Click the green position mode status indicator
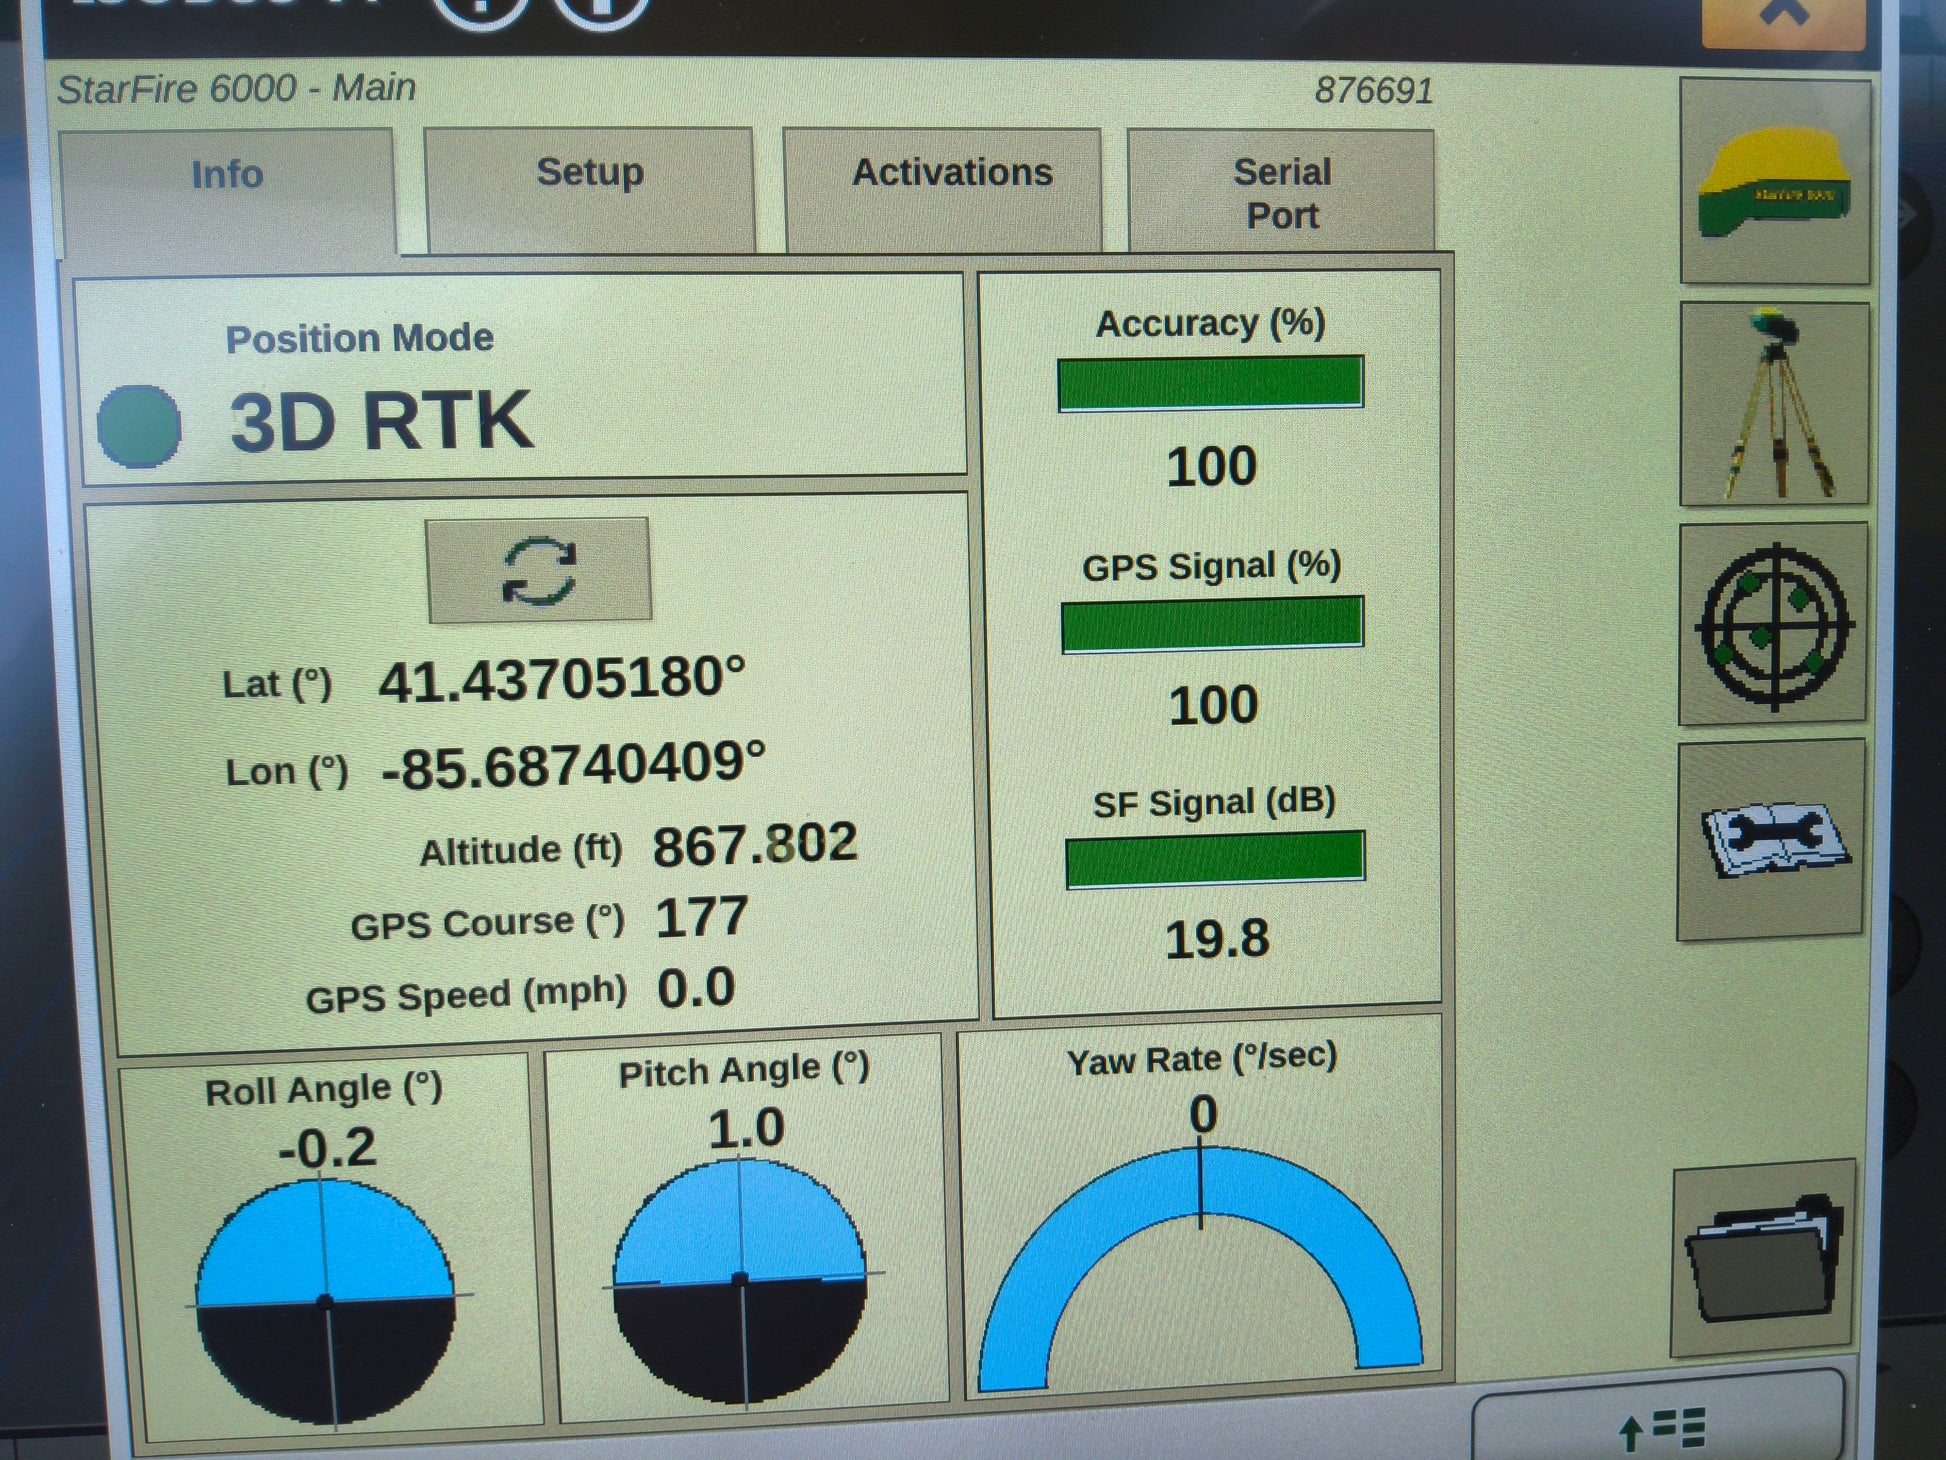 [x=139, y=426]
